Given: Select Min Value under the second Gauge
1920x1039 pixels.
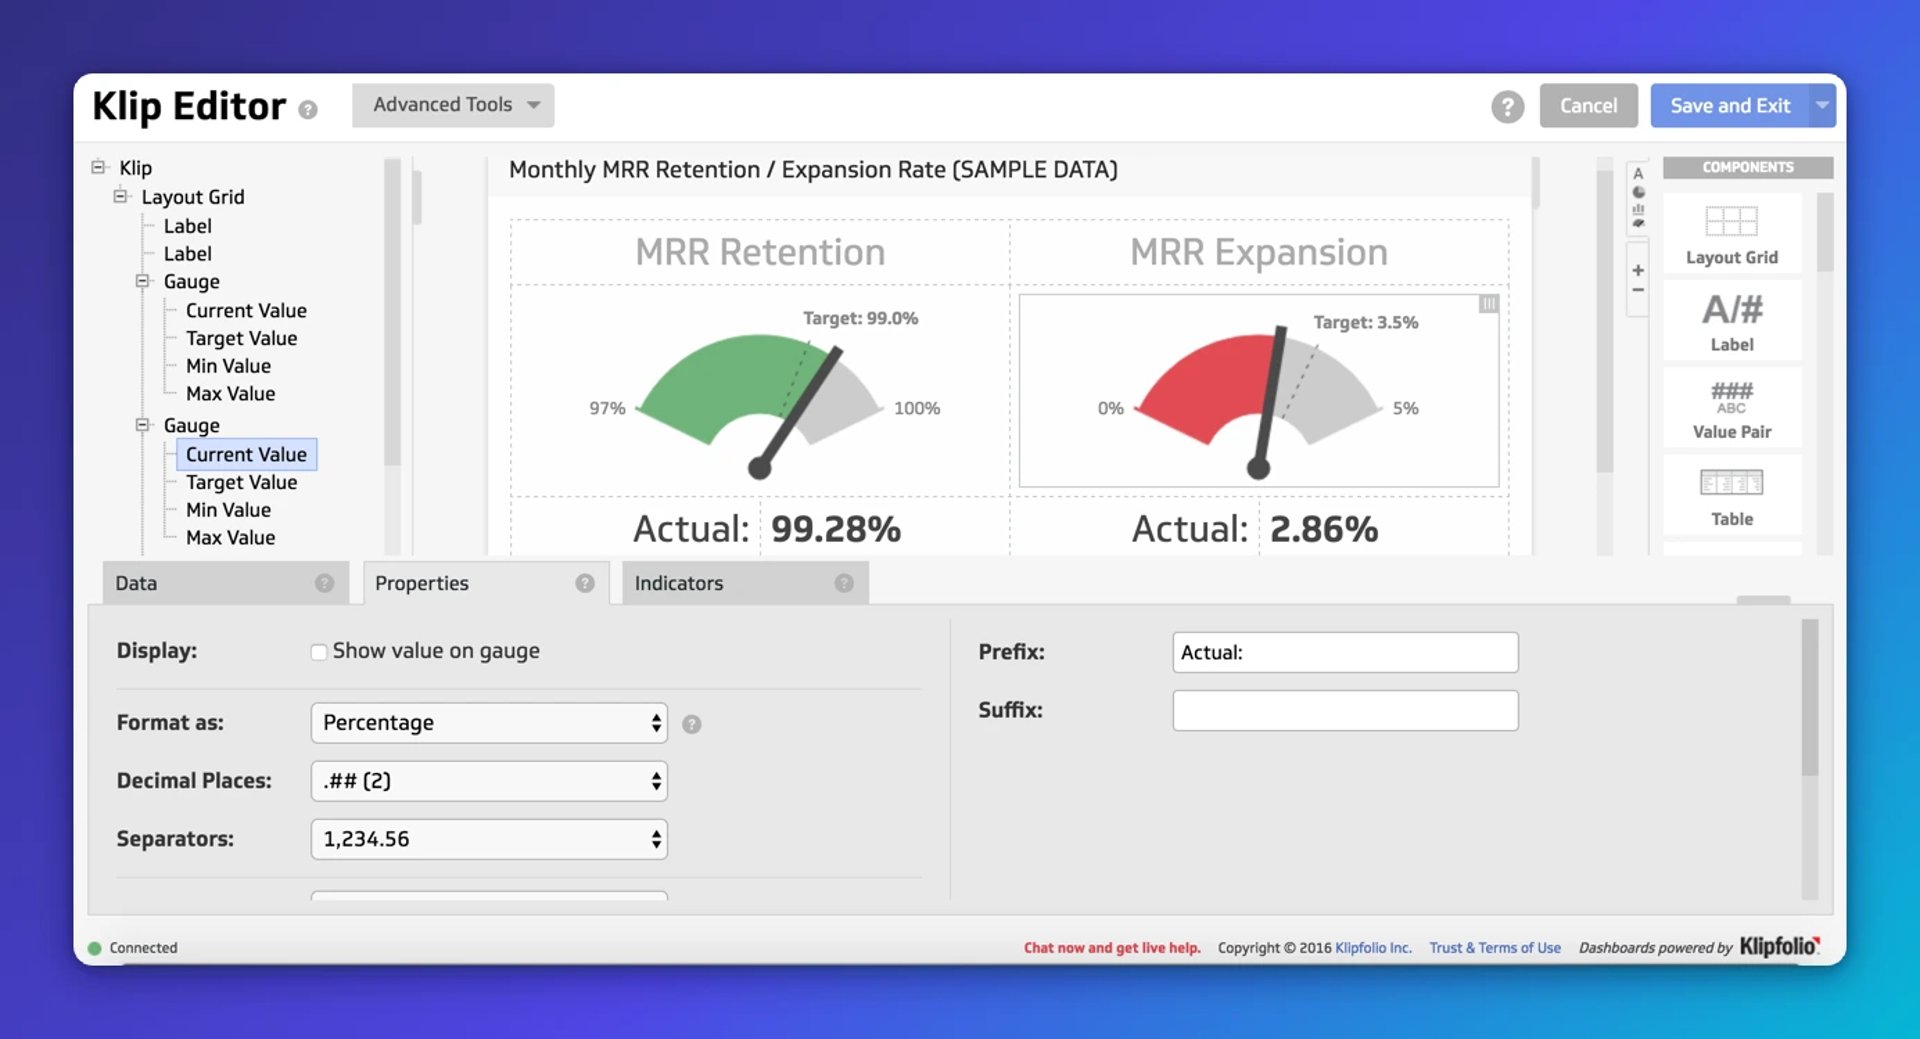Looking at the screenshot, I should point(228,510).
